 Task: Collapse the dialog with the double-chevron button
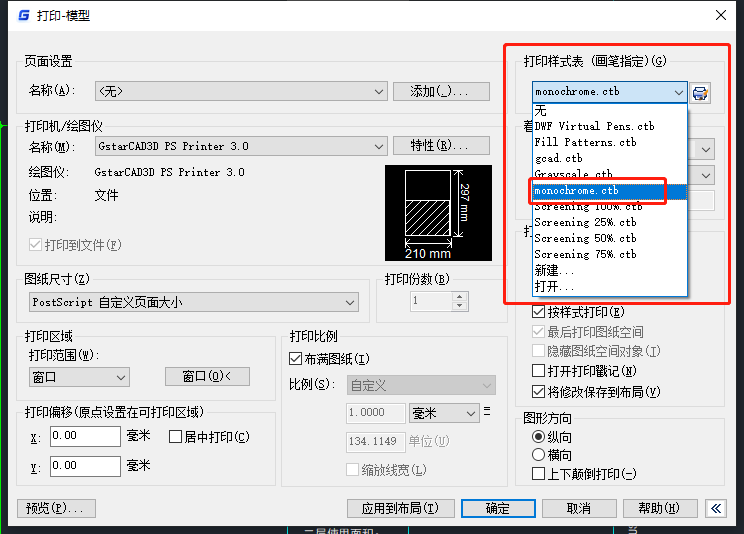[716, 509]
